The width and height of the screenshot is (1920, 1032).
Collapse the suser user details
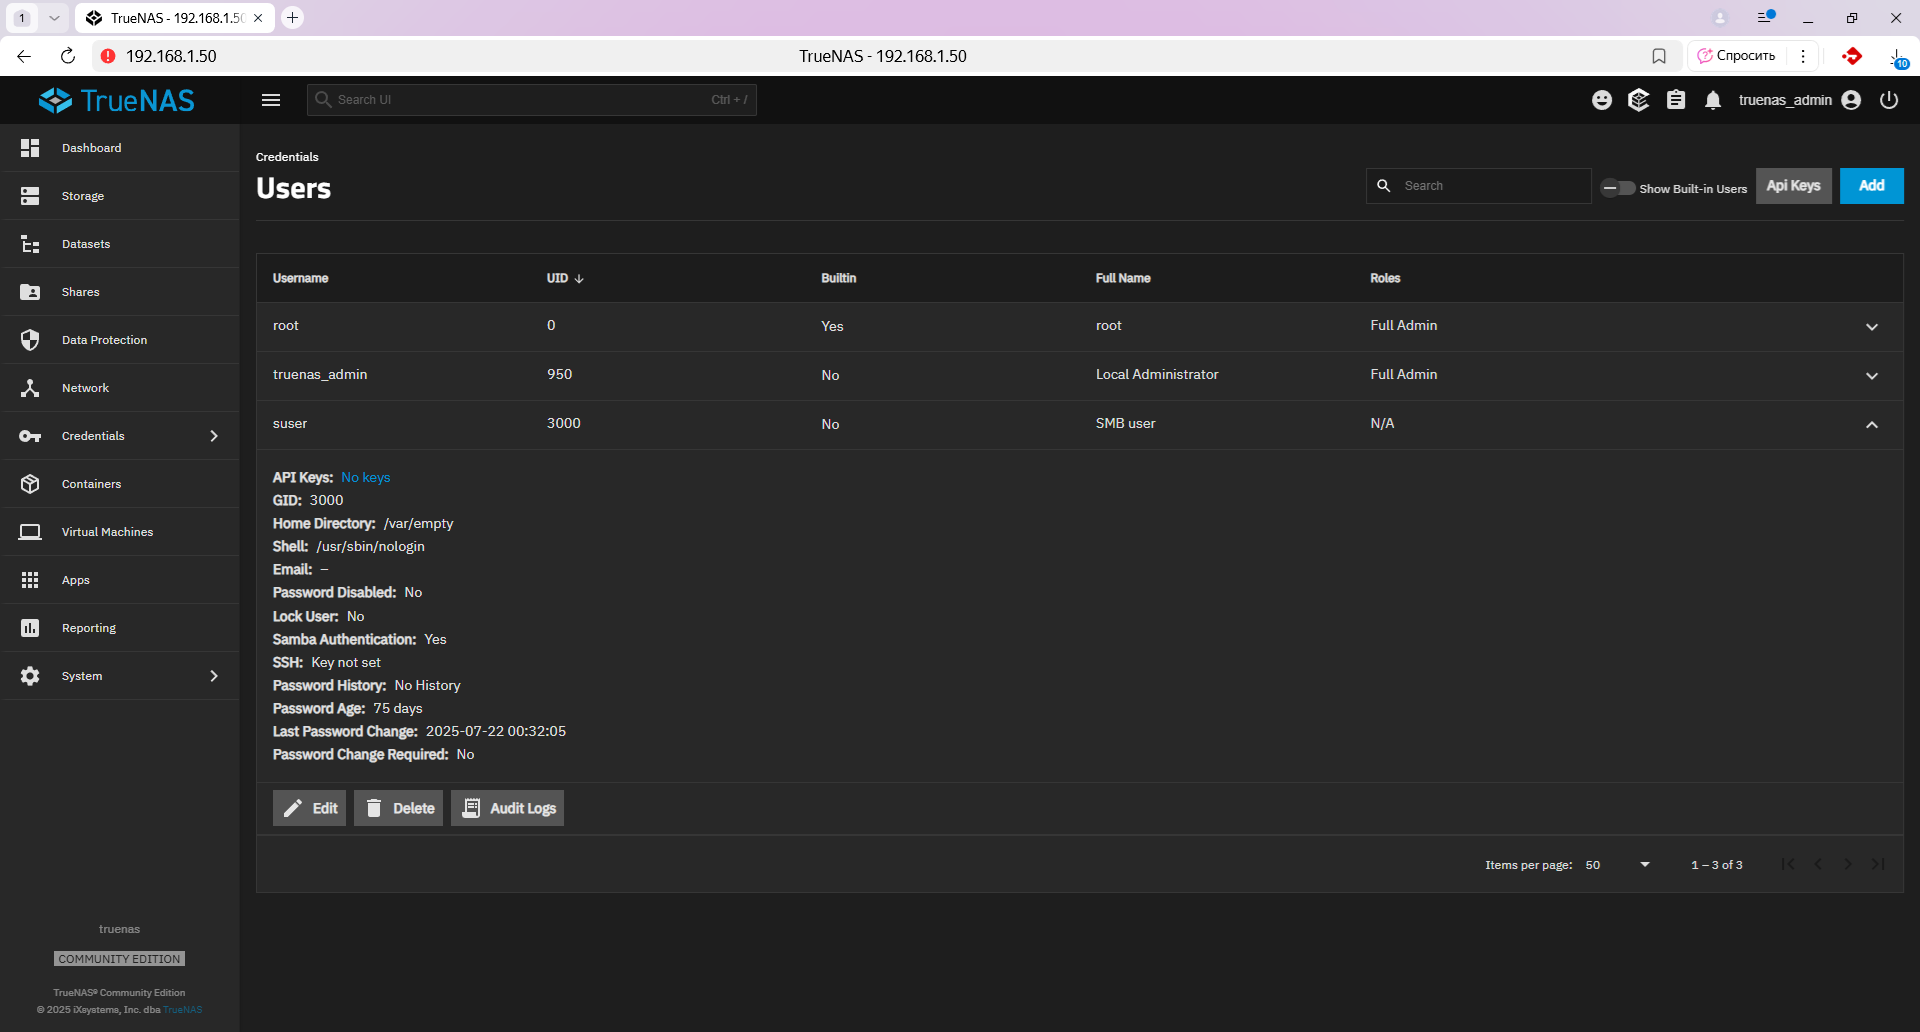click(1872, 425)
